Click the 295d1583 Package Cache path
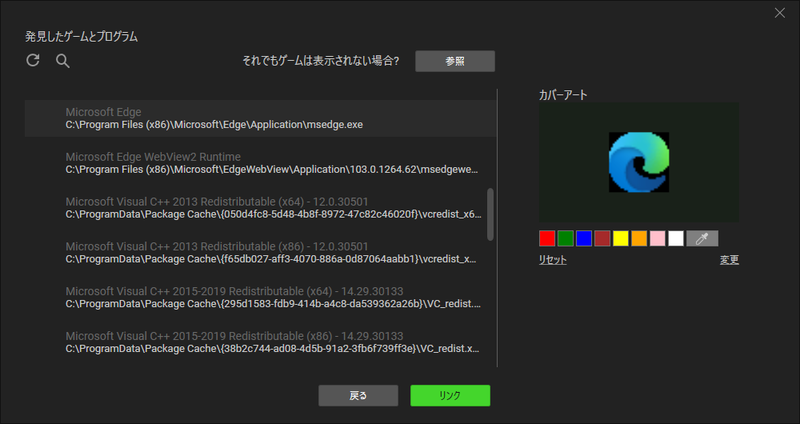 (x=273, y=305)
